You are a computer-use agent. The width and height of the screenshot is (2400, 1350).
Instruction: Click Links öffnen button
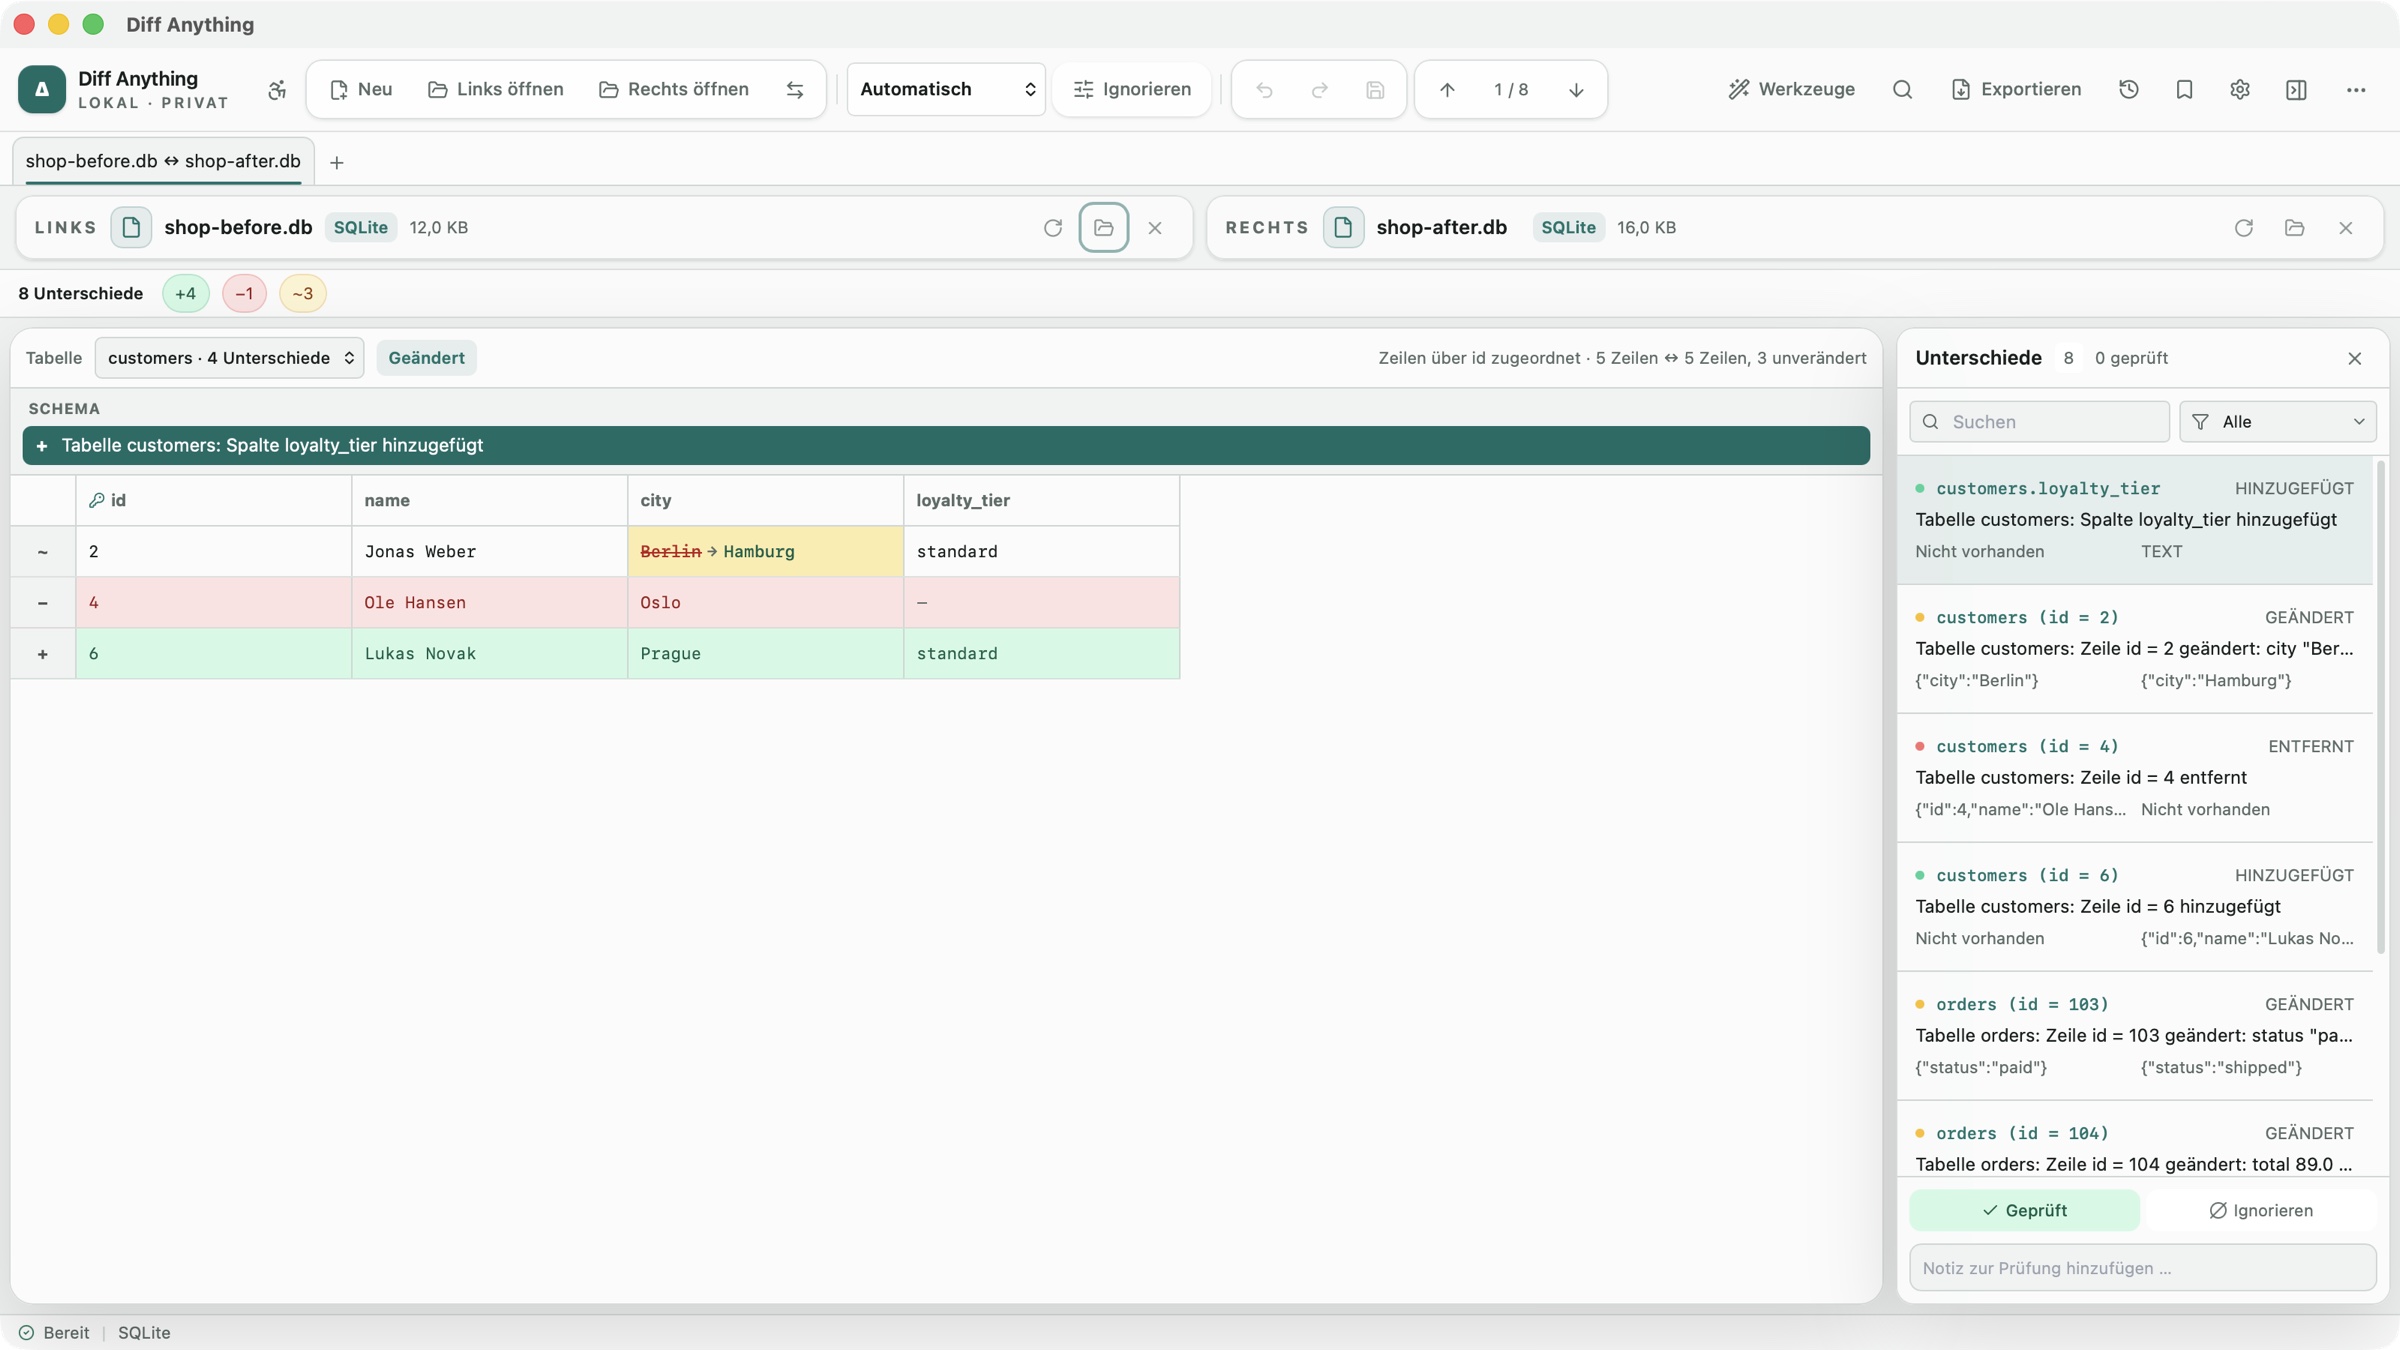pos(496,90)
